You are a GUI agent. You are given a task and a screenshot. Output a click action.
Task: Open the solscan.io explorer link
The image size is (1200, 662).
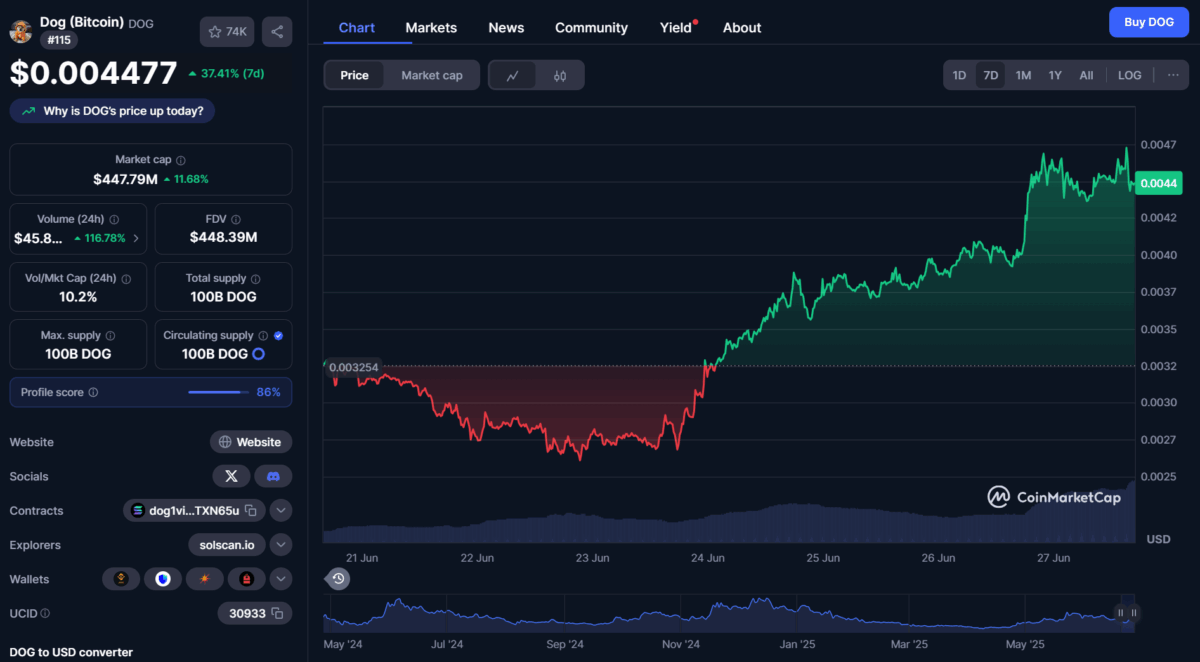point(227,545)
